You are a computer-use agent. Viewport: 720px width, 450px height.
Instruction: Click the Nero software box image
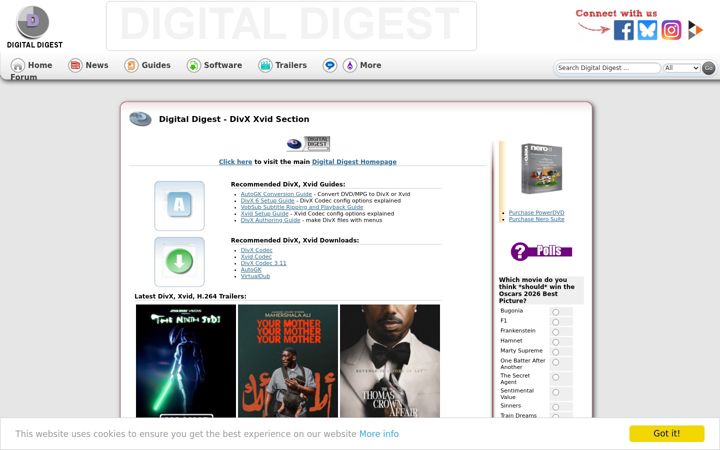point(541,169)
